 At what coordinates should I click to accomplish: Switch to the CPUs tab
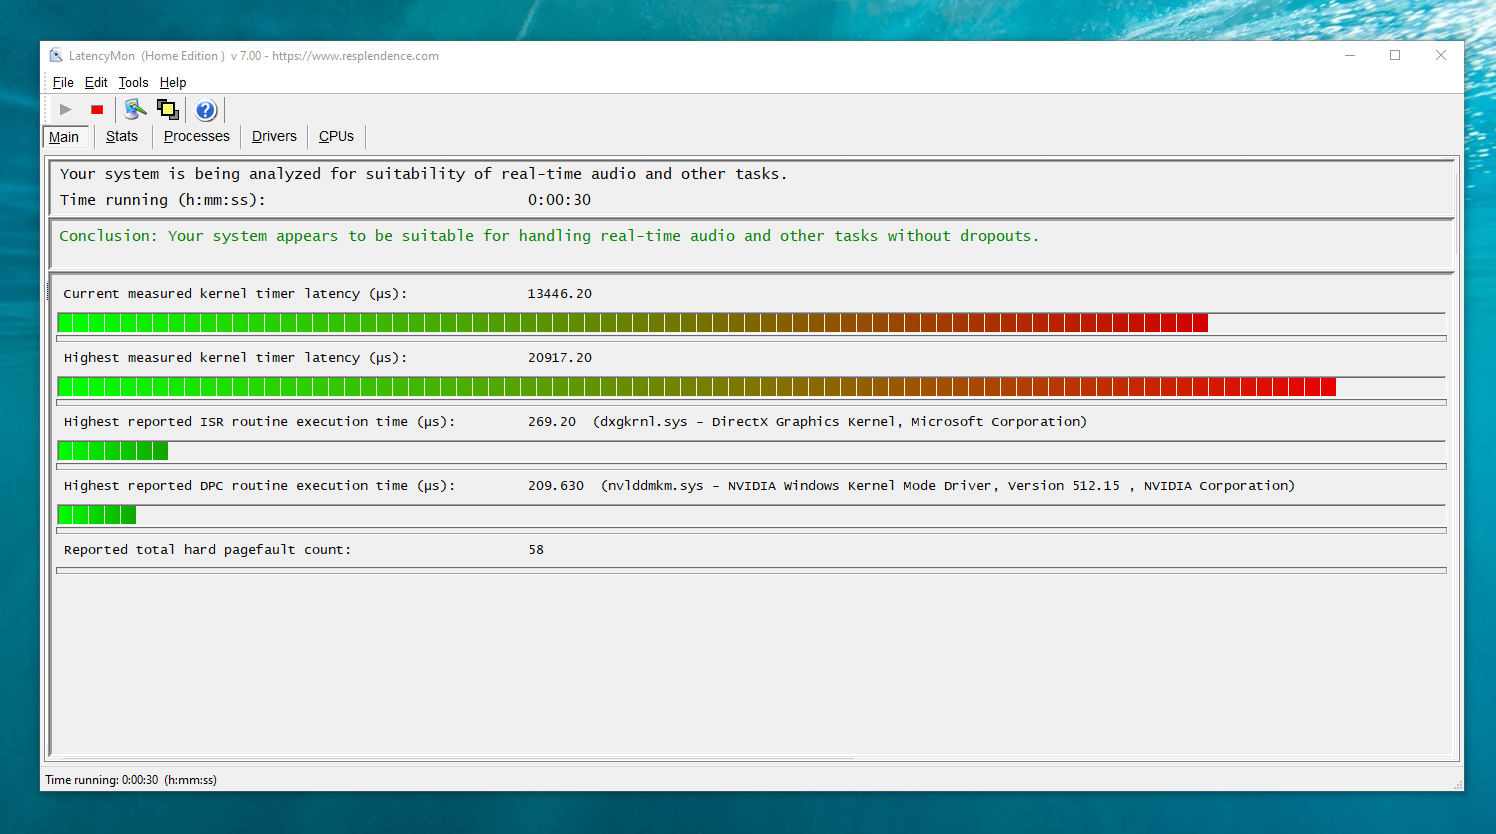[x=336, y=136]
